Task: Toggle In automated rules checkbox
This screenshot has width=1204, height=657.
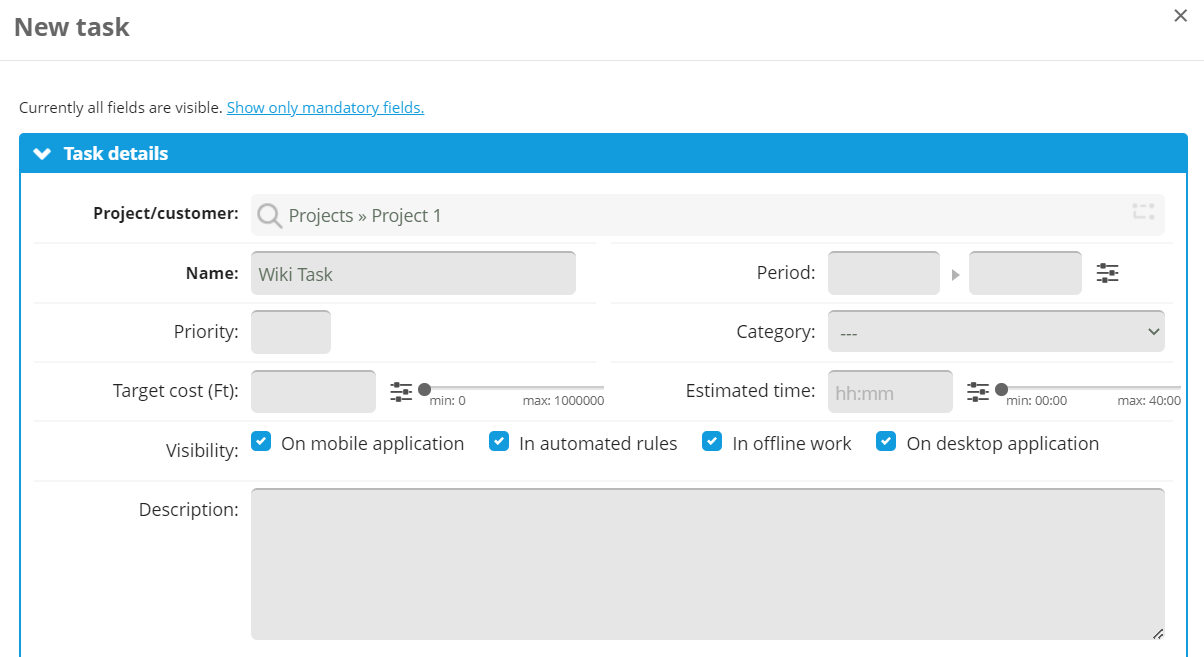Action: 499,442
